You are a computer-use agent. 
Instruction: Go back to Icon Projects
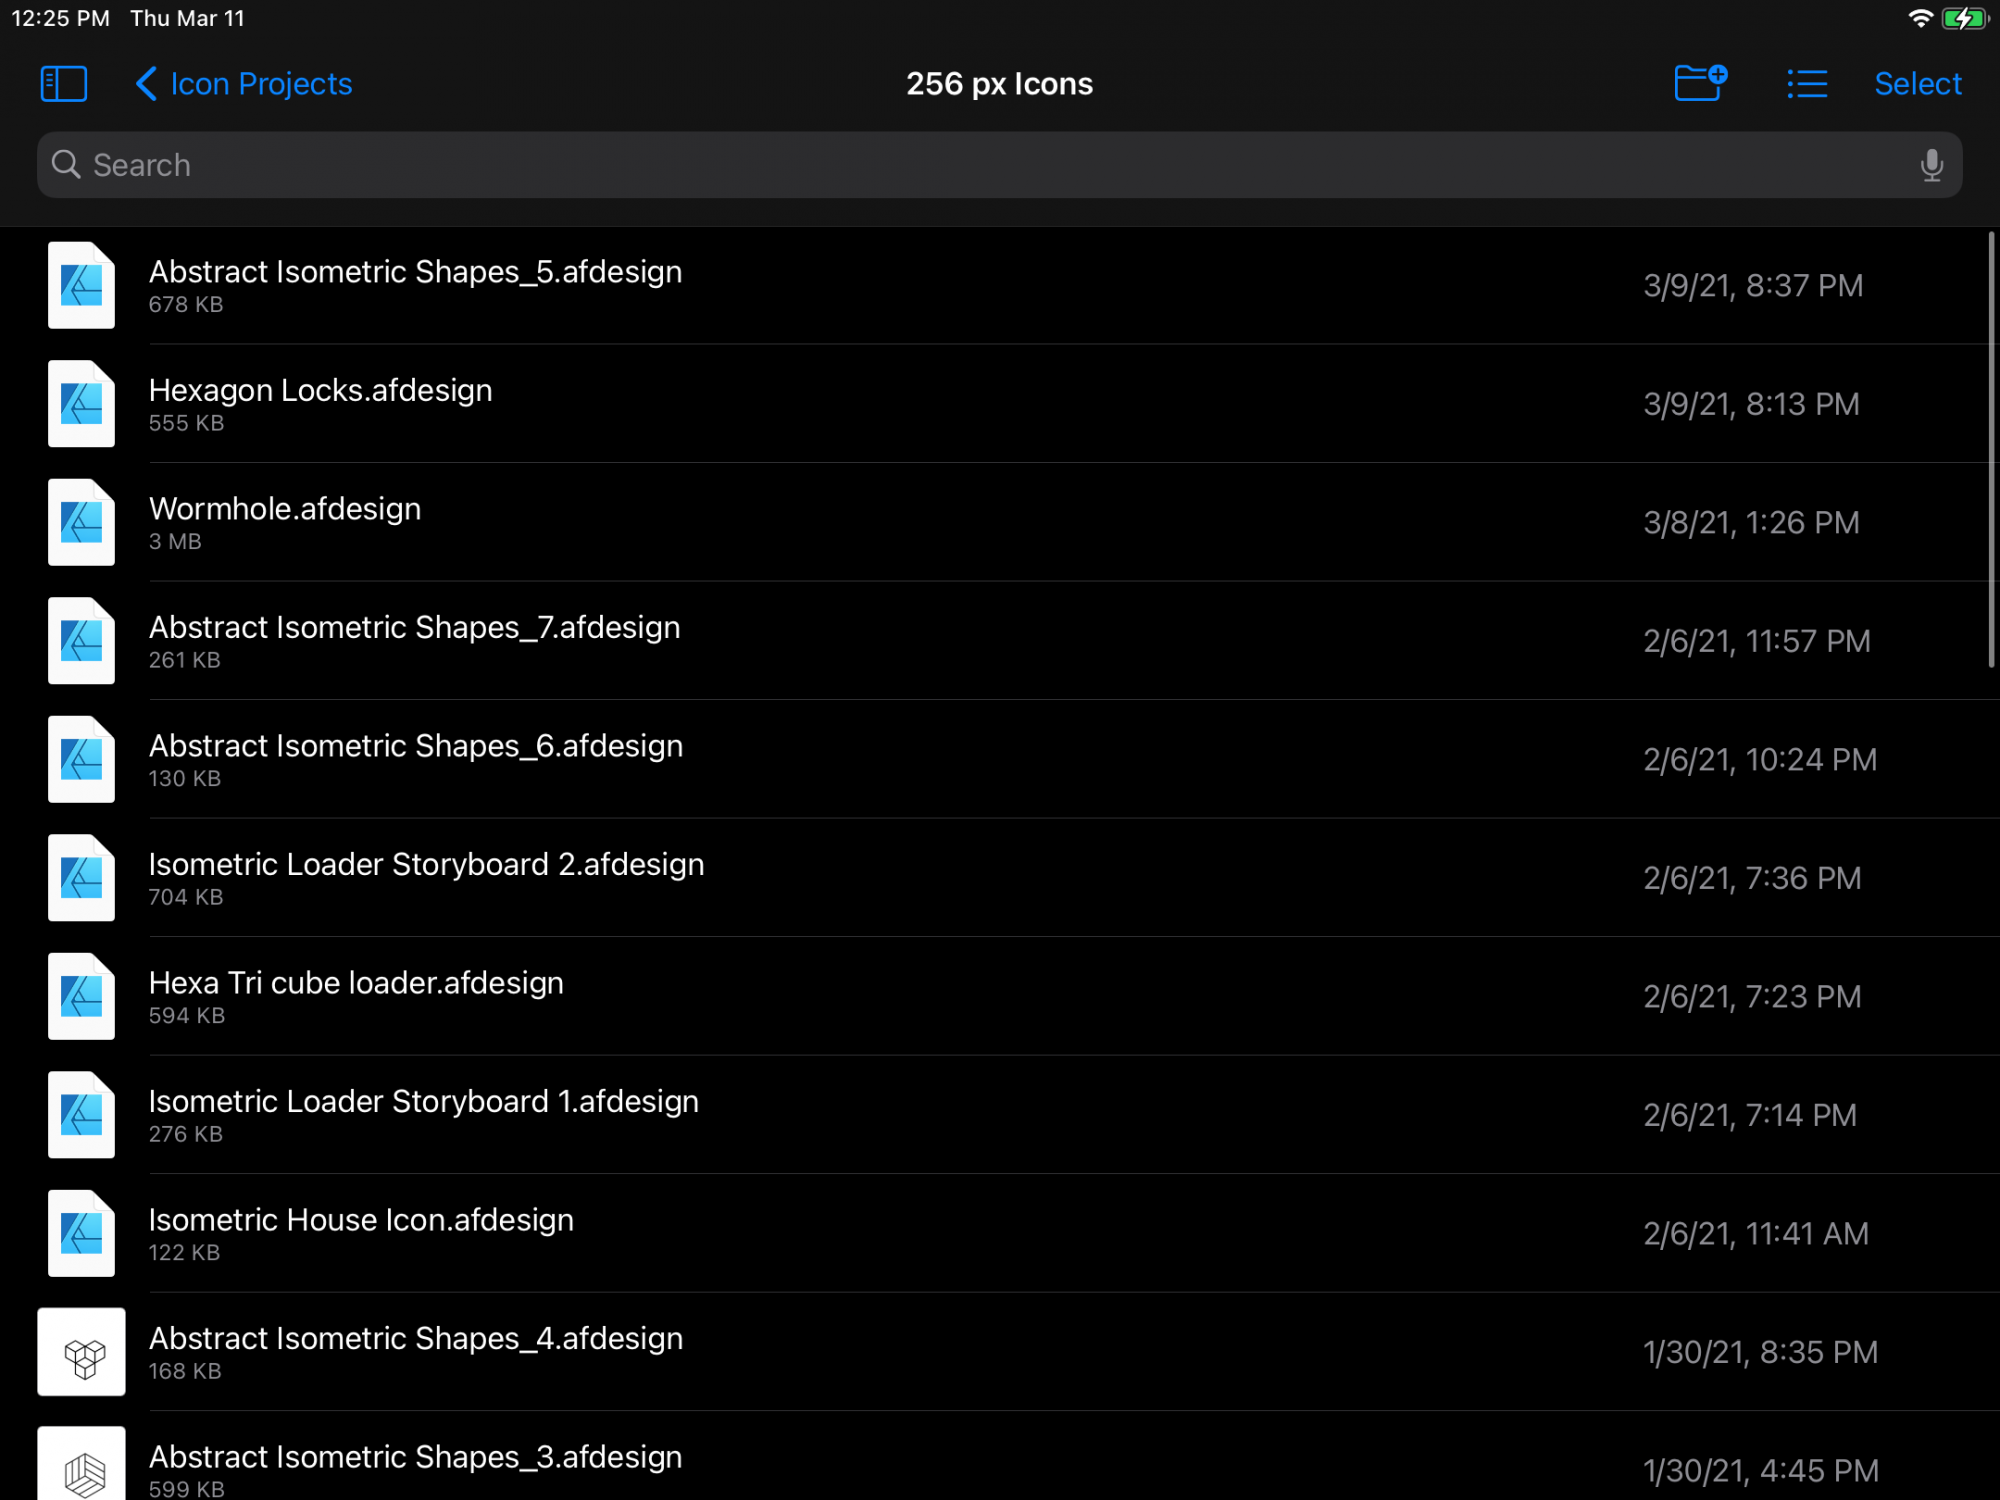(x=244, y=84)
